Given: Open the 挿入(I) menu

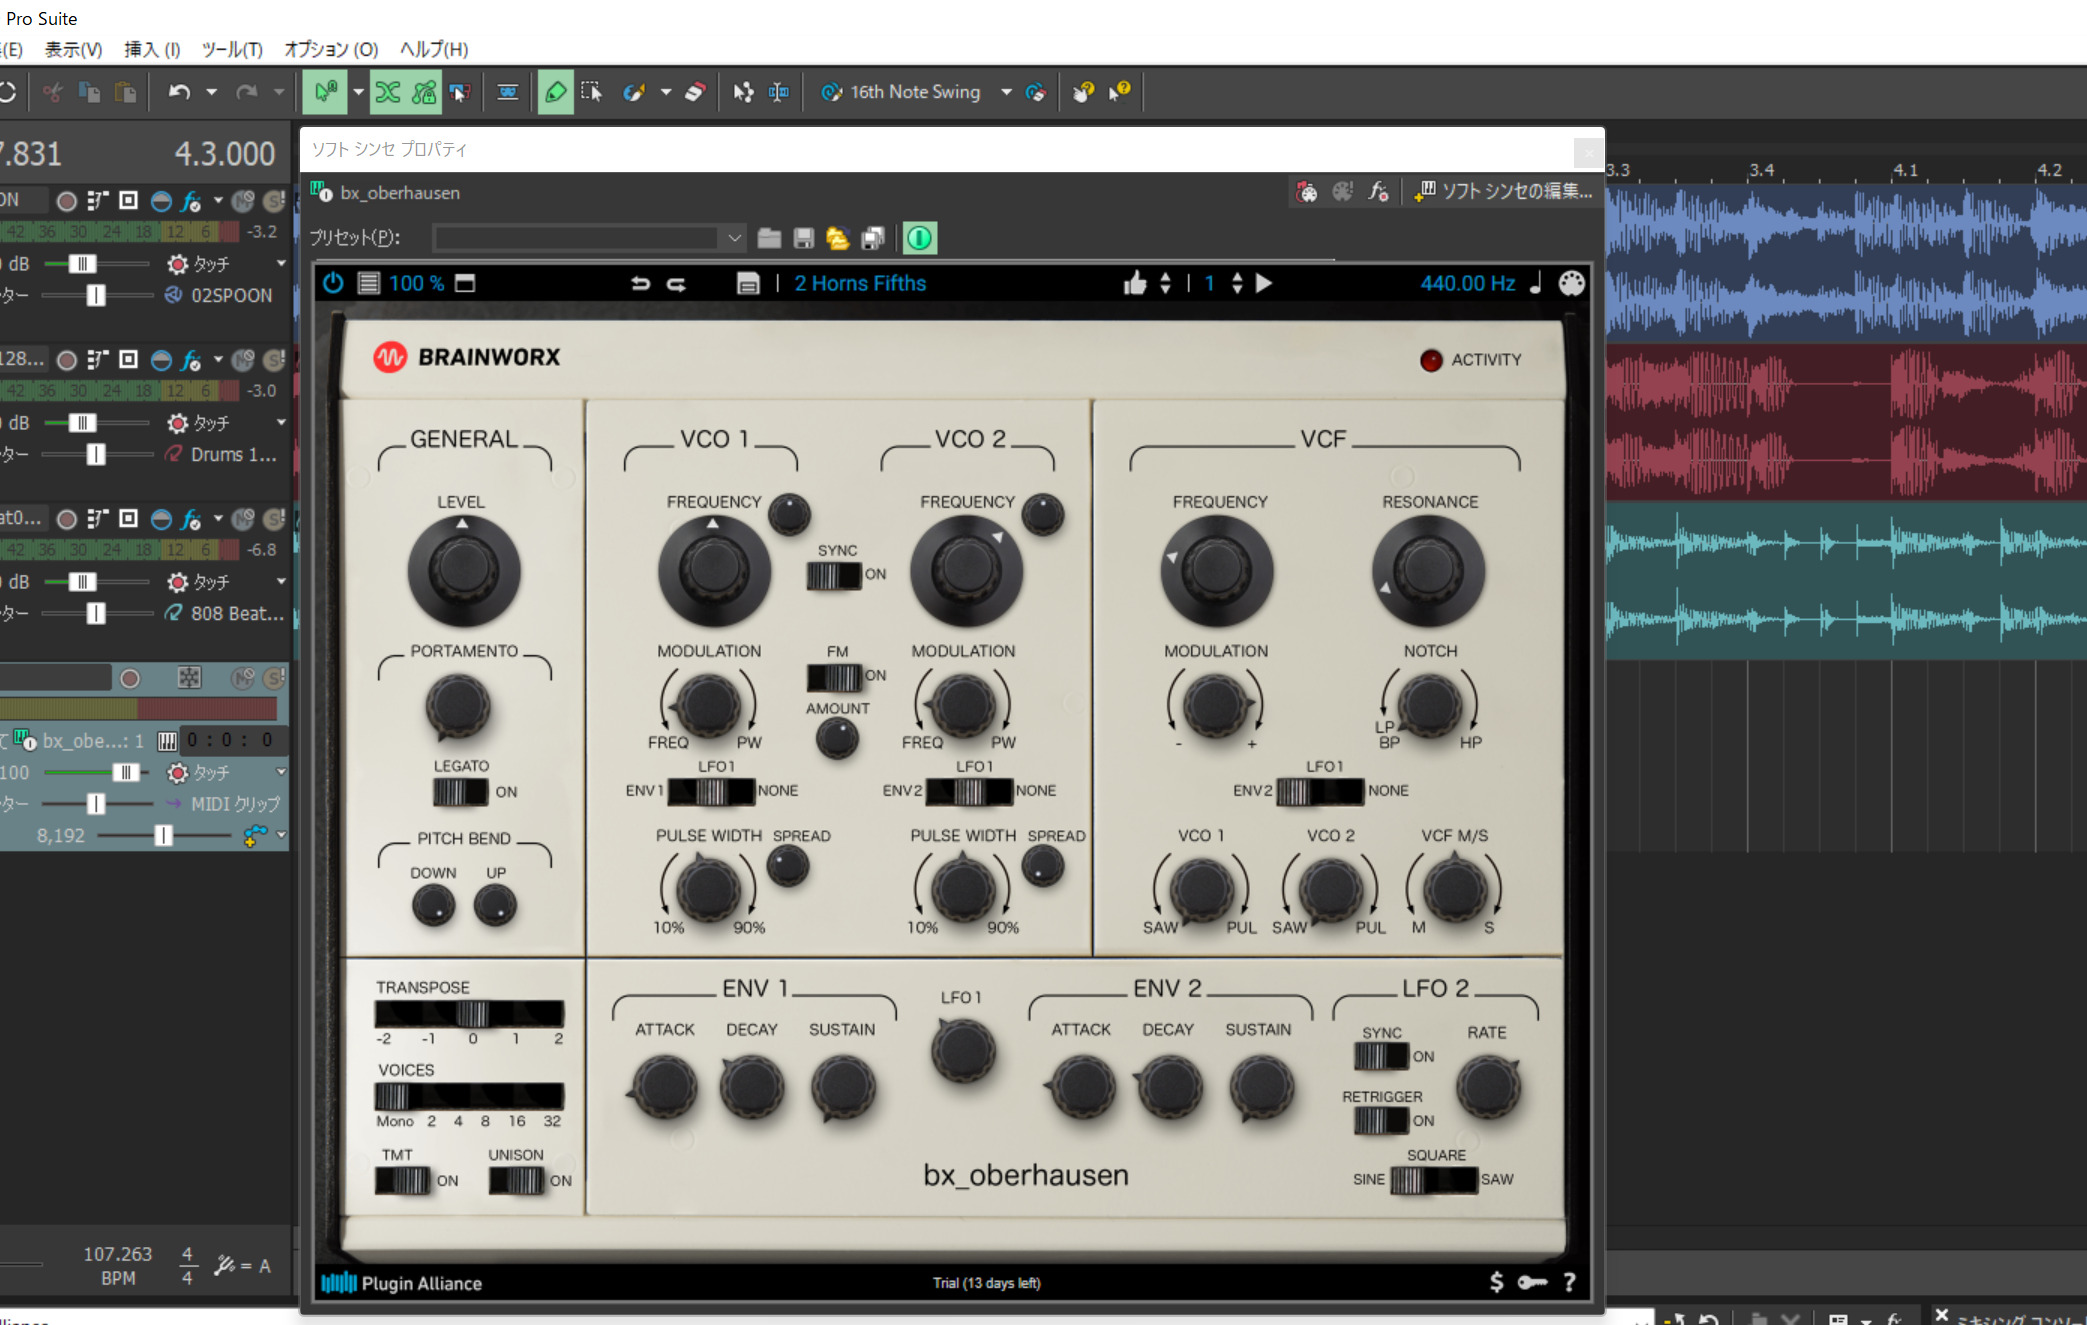Looking at the screenshot, I should click(152, 49).
